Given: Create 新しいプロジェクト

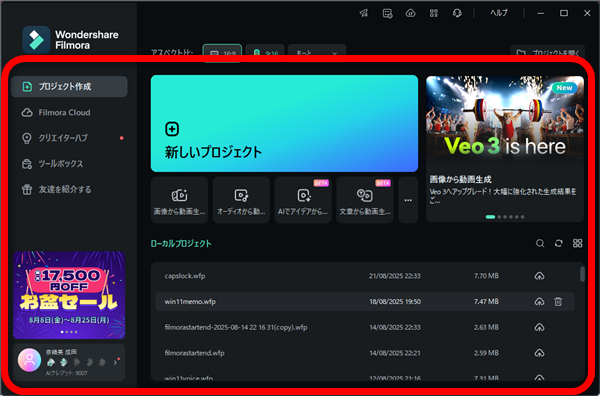Looking at the screenshot, I should [x=284, y=124].
